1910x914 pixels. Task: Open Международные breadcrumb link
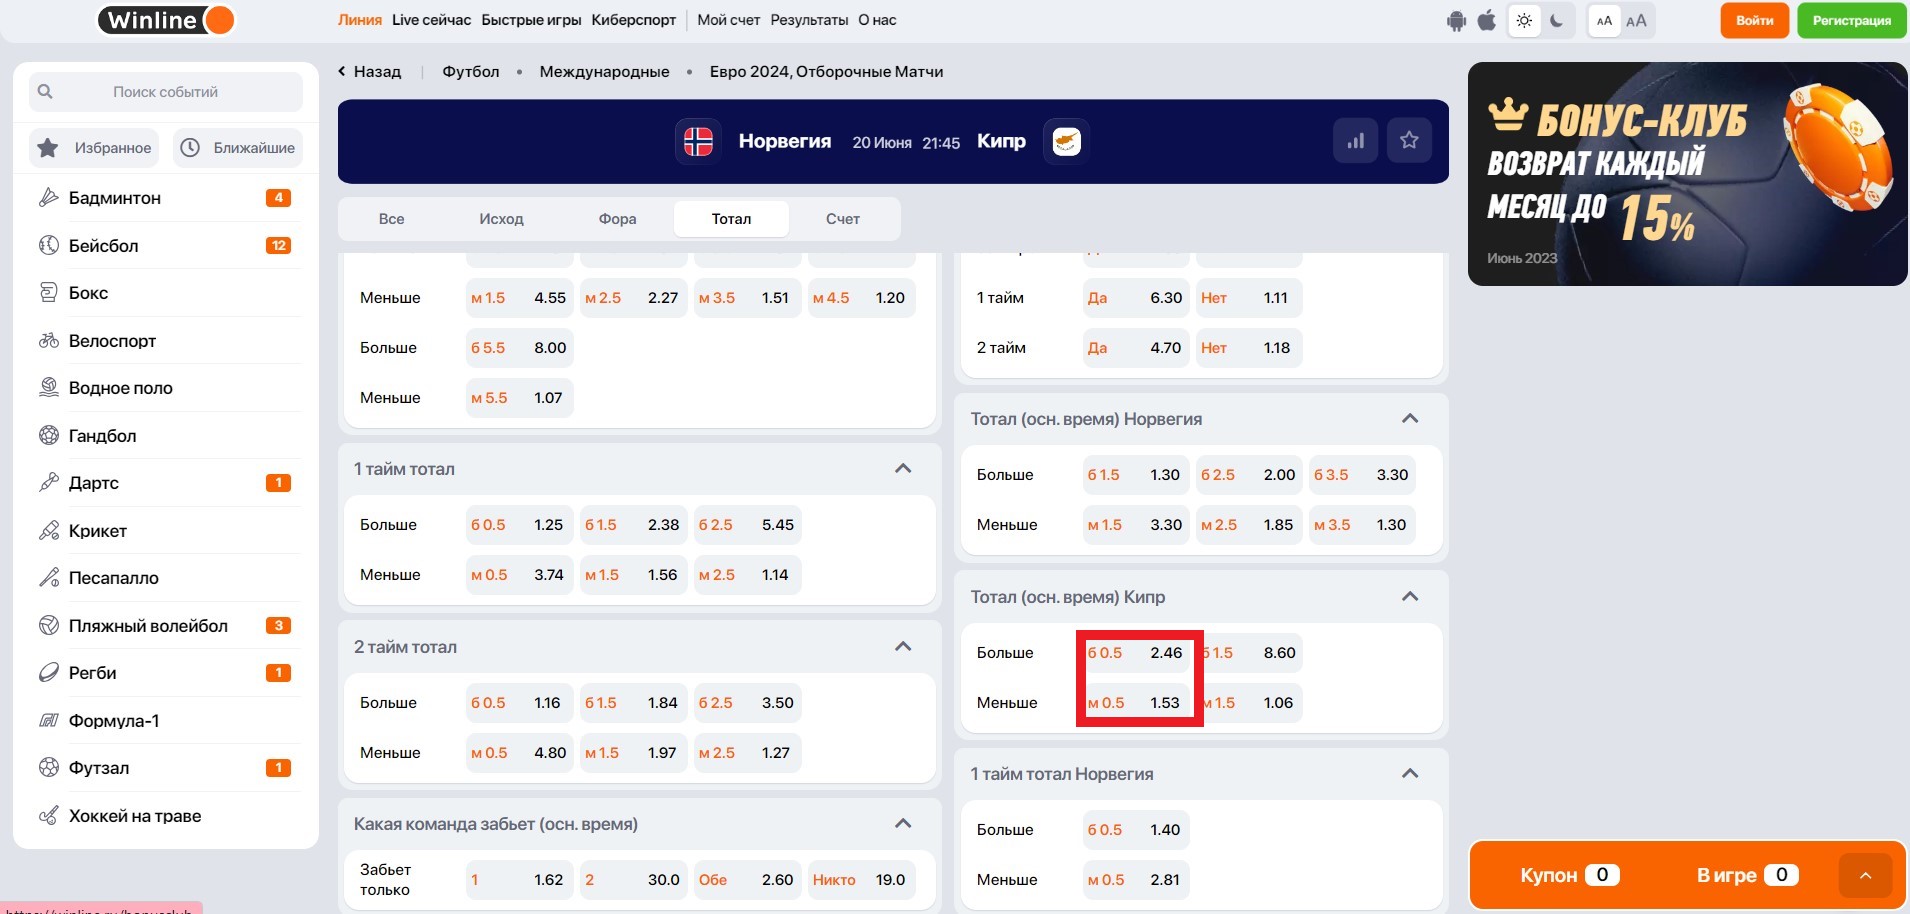(604, 72)
